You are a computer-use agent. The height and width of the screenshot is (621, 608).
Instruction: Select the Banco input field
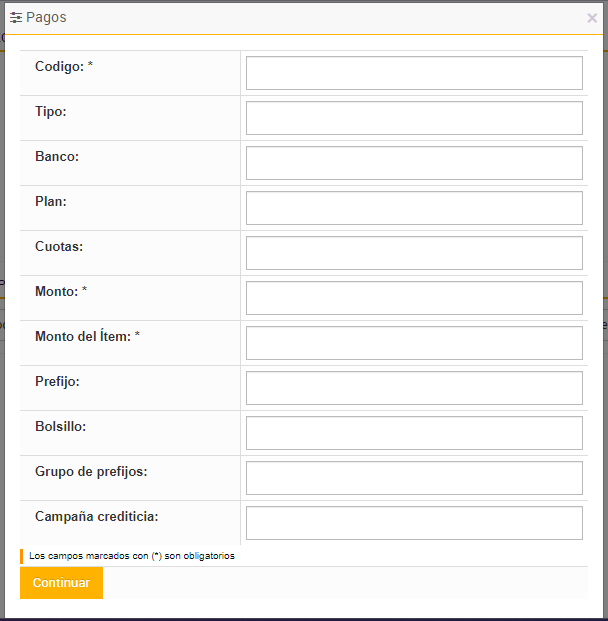click(x=414, y=163)
